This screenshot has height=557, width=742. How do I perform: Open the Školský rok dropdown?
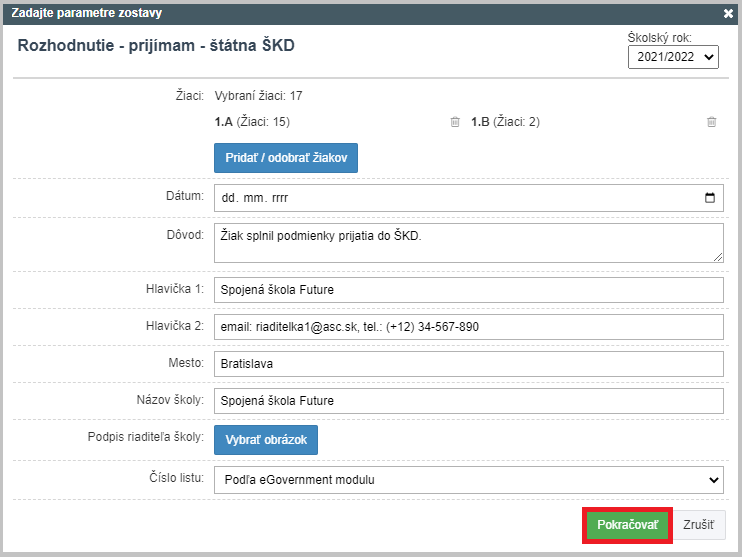(x=673, y=57)
